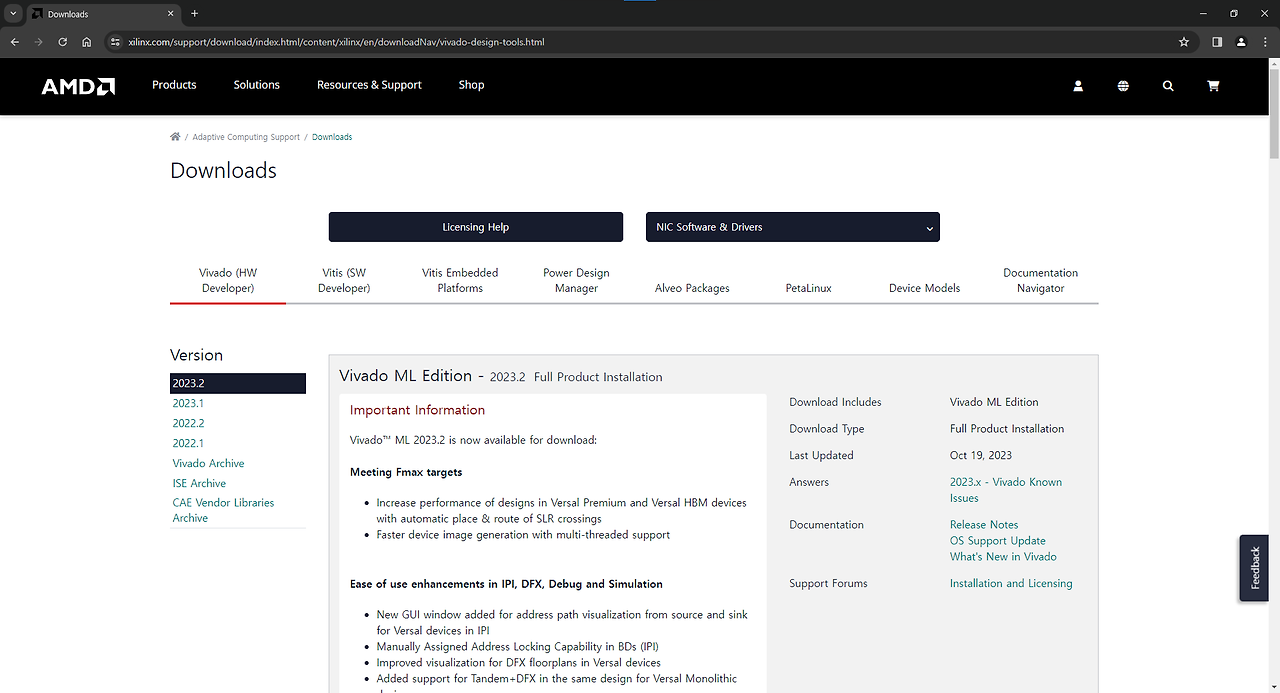Click the Licensing Help button
This screenshot has height=693, width=1280.
(476, 227)
